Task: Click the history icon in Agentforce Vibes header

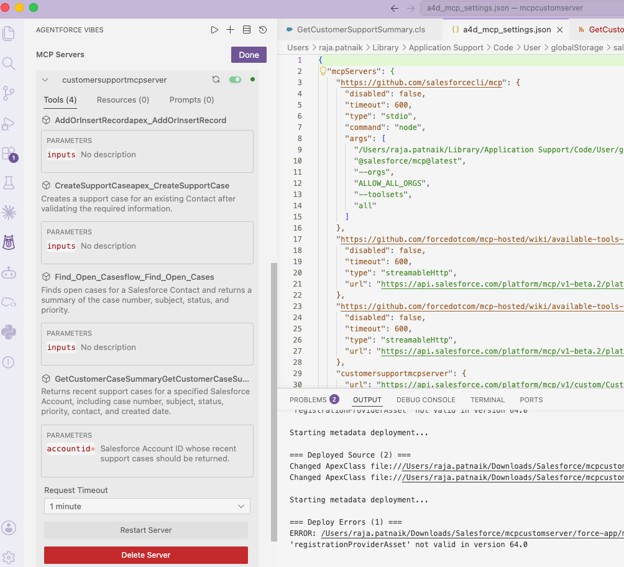Action: pyautogui.click(x=263, y=30)
